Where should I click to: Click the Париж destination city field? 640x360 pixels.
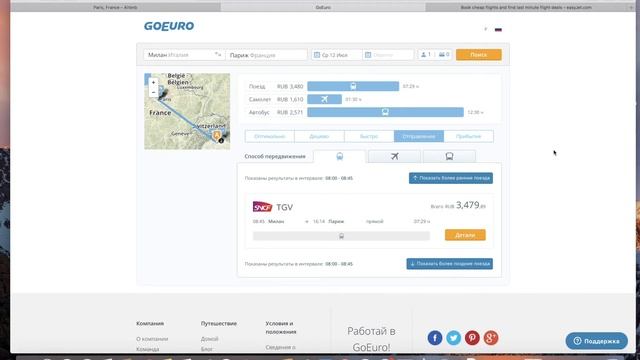266,55
